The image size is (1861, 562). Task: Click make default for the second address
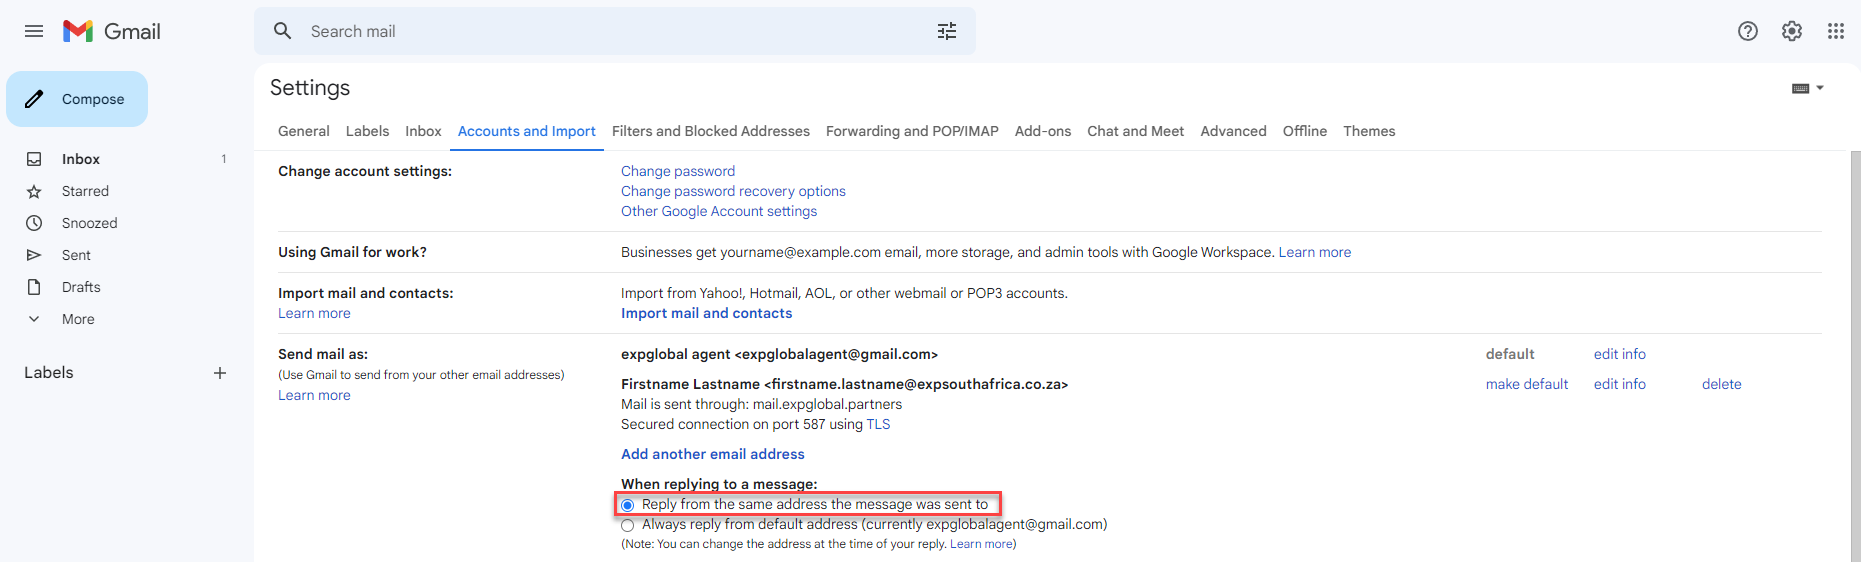click(1526, 384)
